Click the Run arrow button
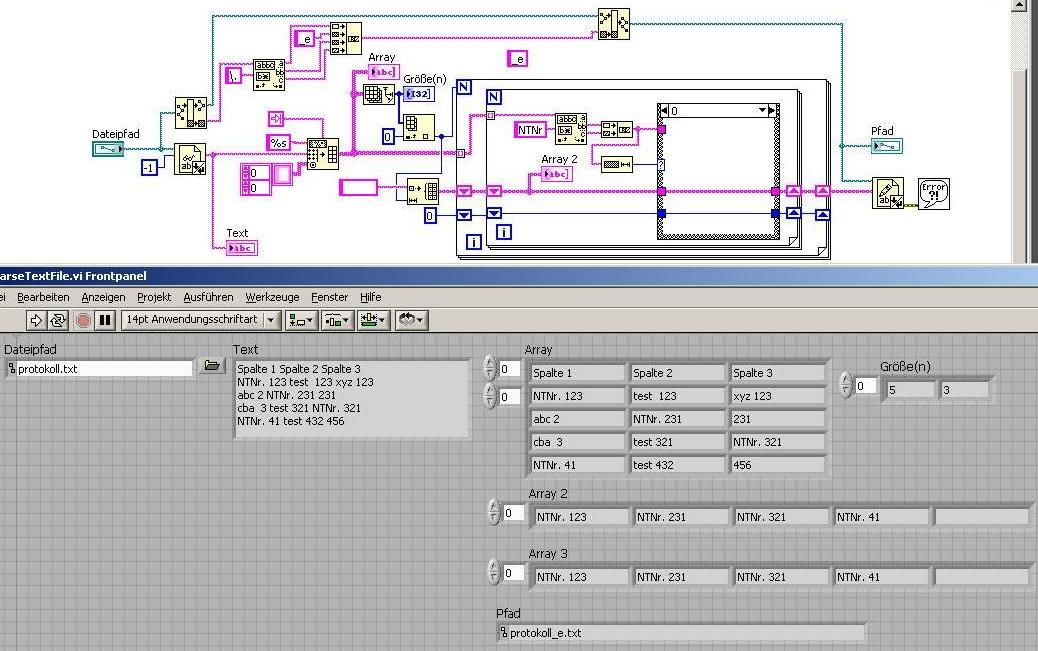The image size is (1038, 651). (x=36, y=321)
